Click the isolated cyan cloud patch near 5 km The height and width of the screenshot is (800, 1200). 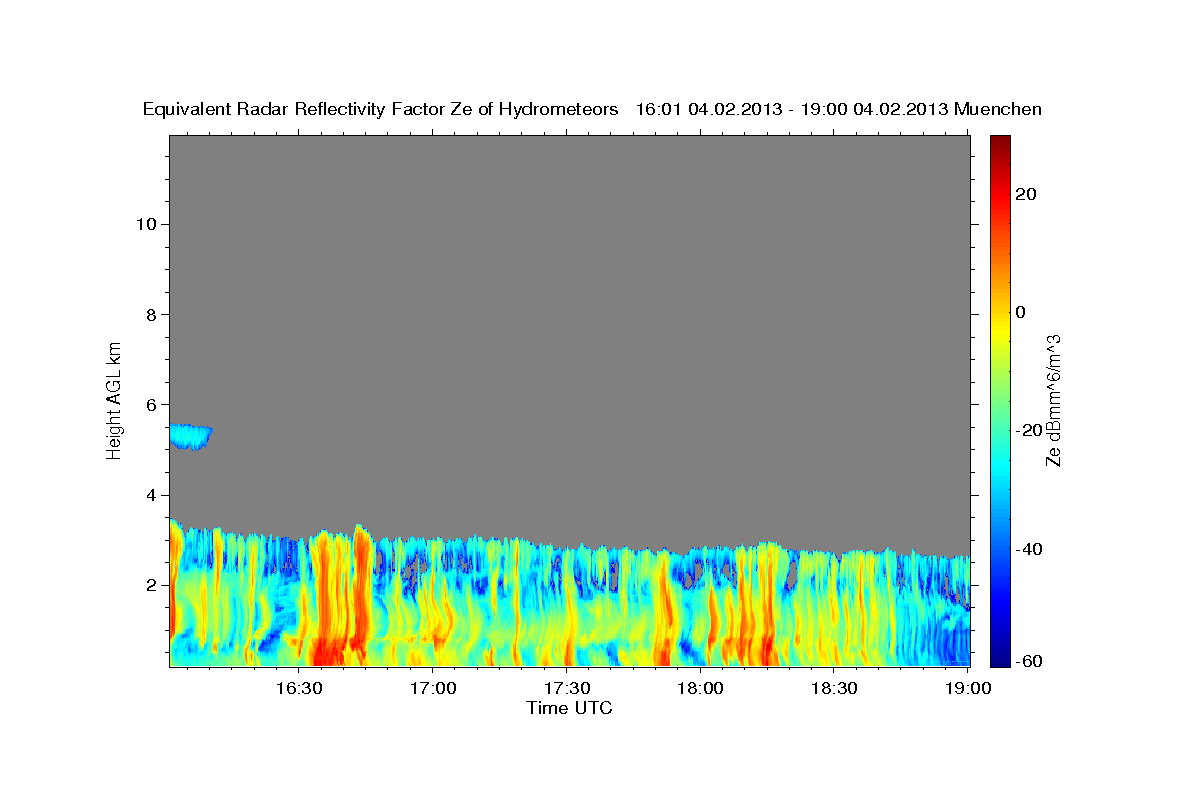(x=190, y=437)
